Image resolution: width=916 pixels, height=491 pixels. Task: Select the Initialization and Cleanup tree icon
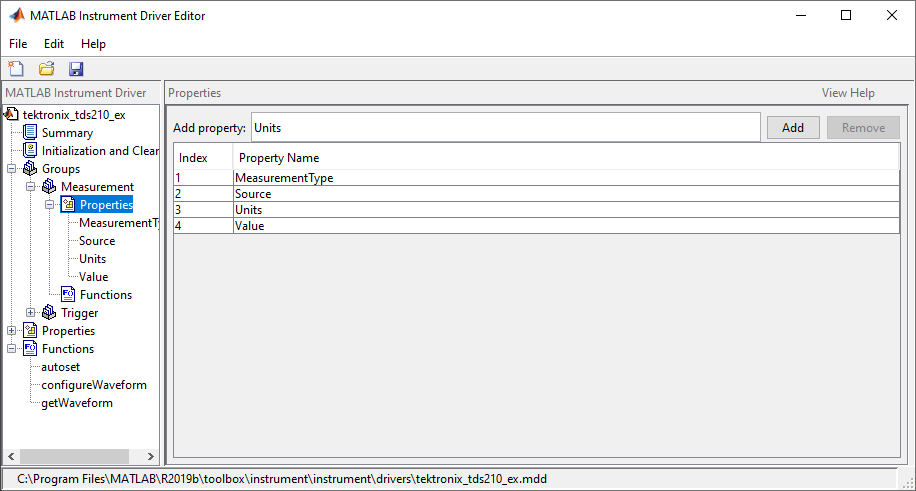[30, 151]
